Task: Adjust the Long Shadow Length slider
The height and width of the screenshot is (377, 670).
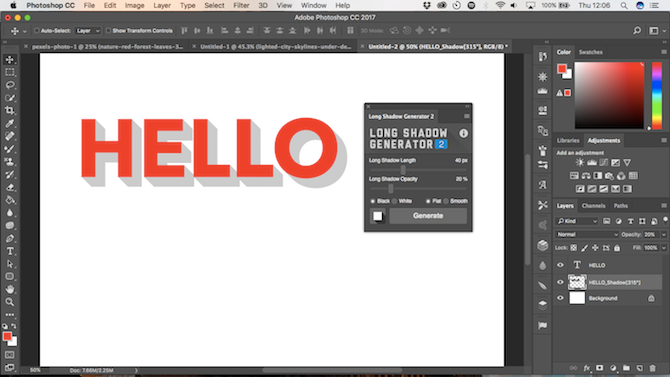Action: coord(403,170)
